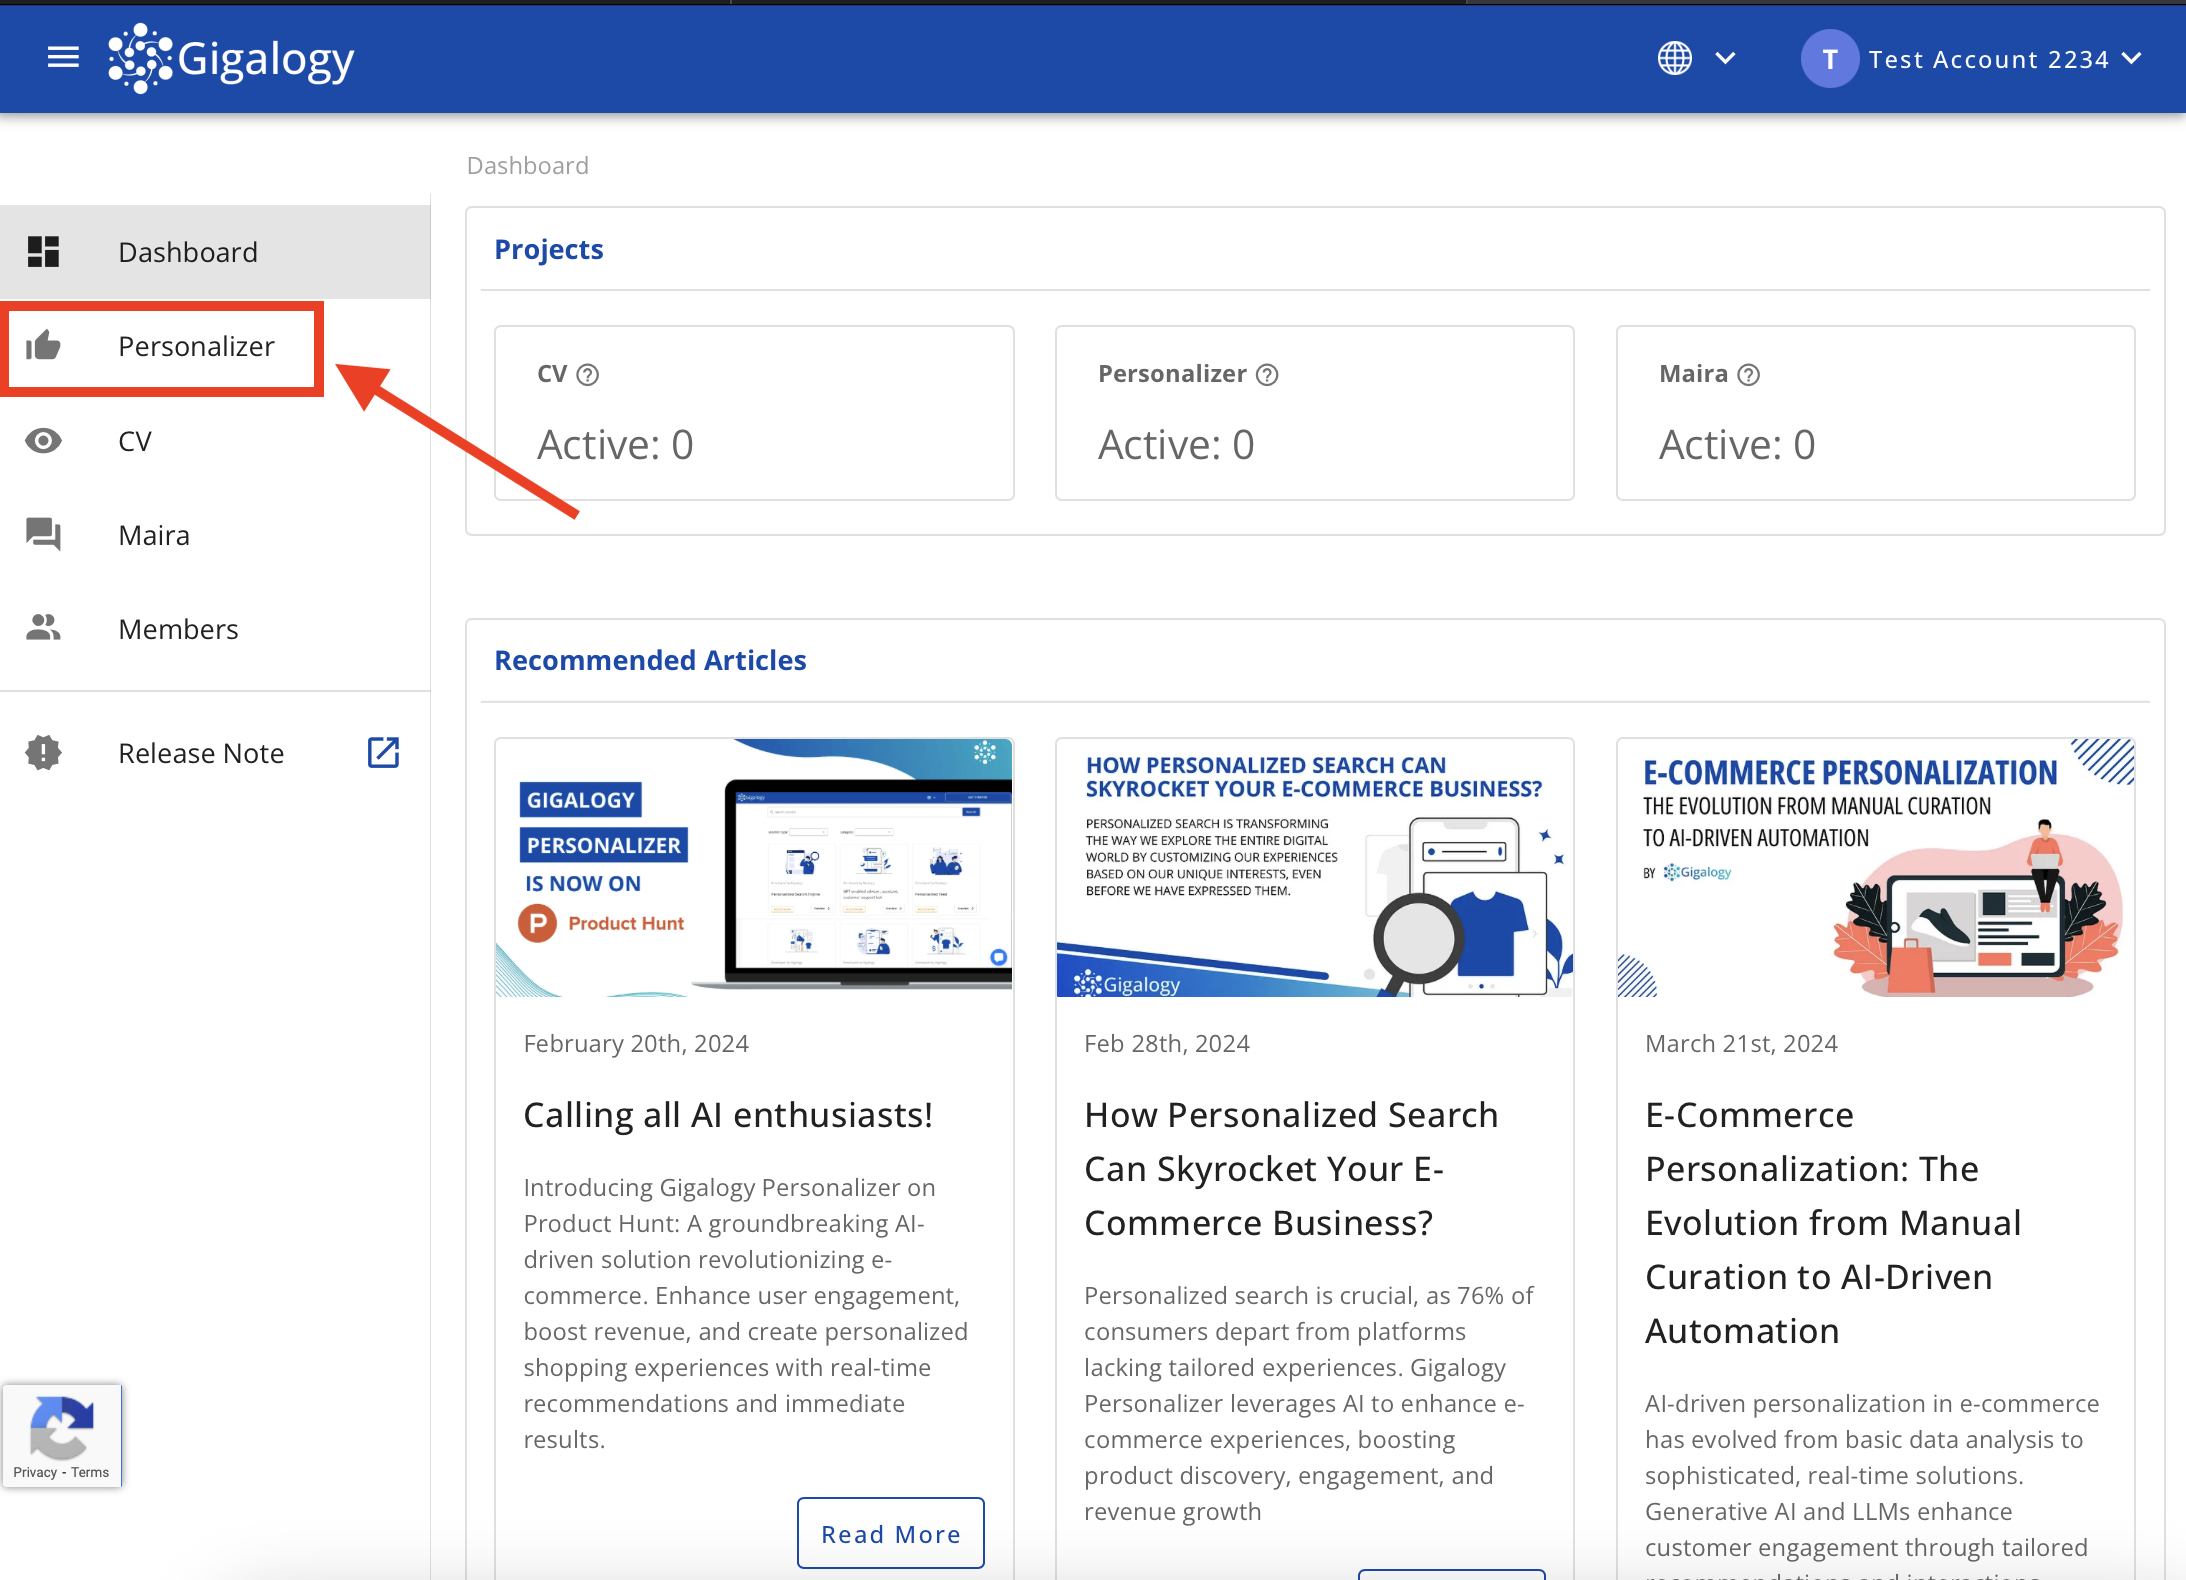Click help icon beside Personalizer card title

(x=1267, y=375)
